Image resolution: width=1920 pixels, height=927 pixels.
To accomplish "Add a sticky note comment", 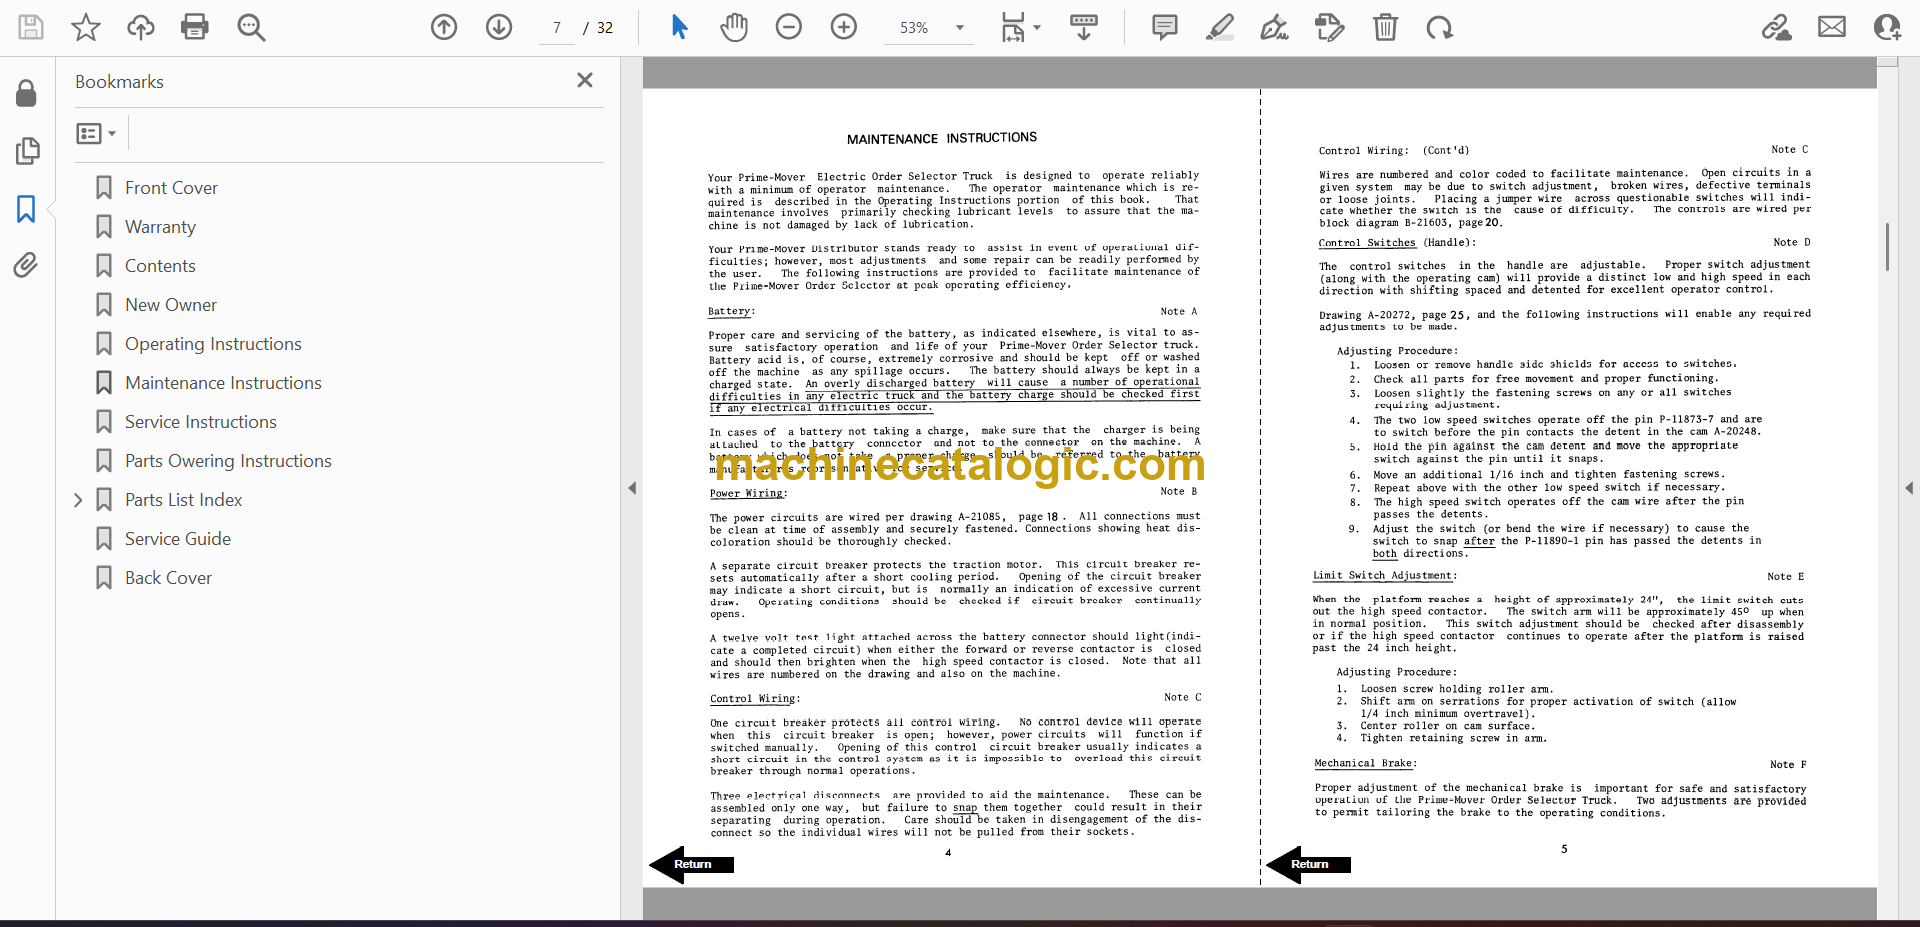I will (x=1165, y=27).
